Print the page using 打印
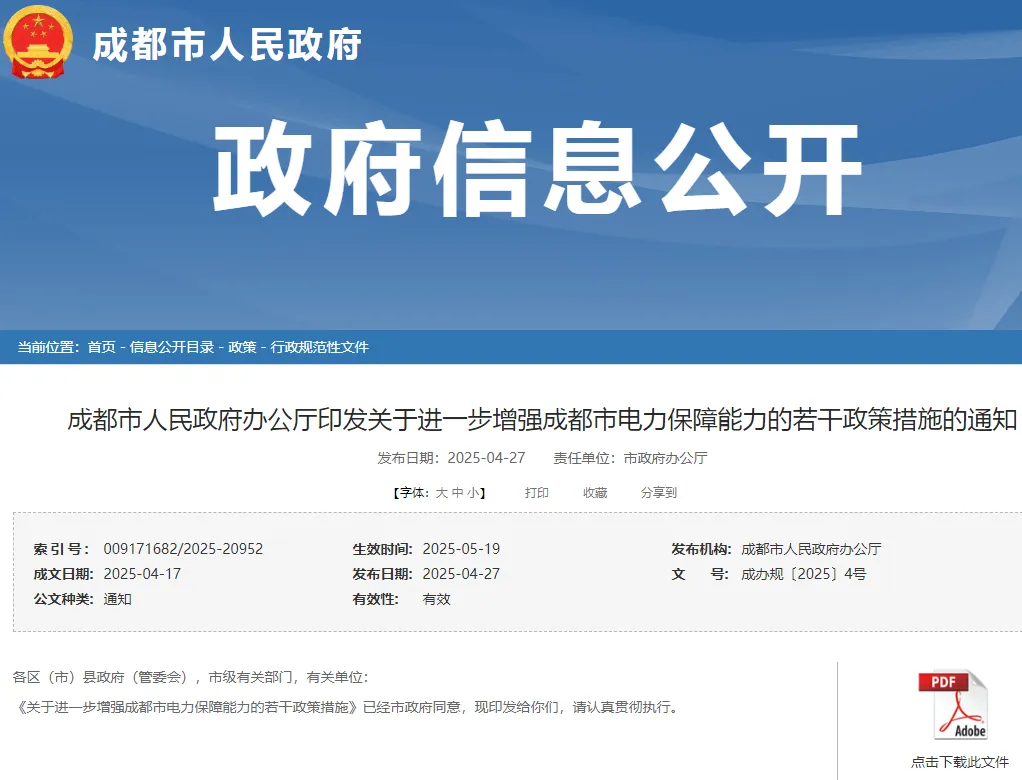The height and width of the screenshot is (780, 1022). (x=537, y=493)
